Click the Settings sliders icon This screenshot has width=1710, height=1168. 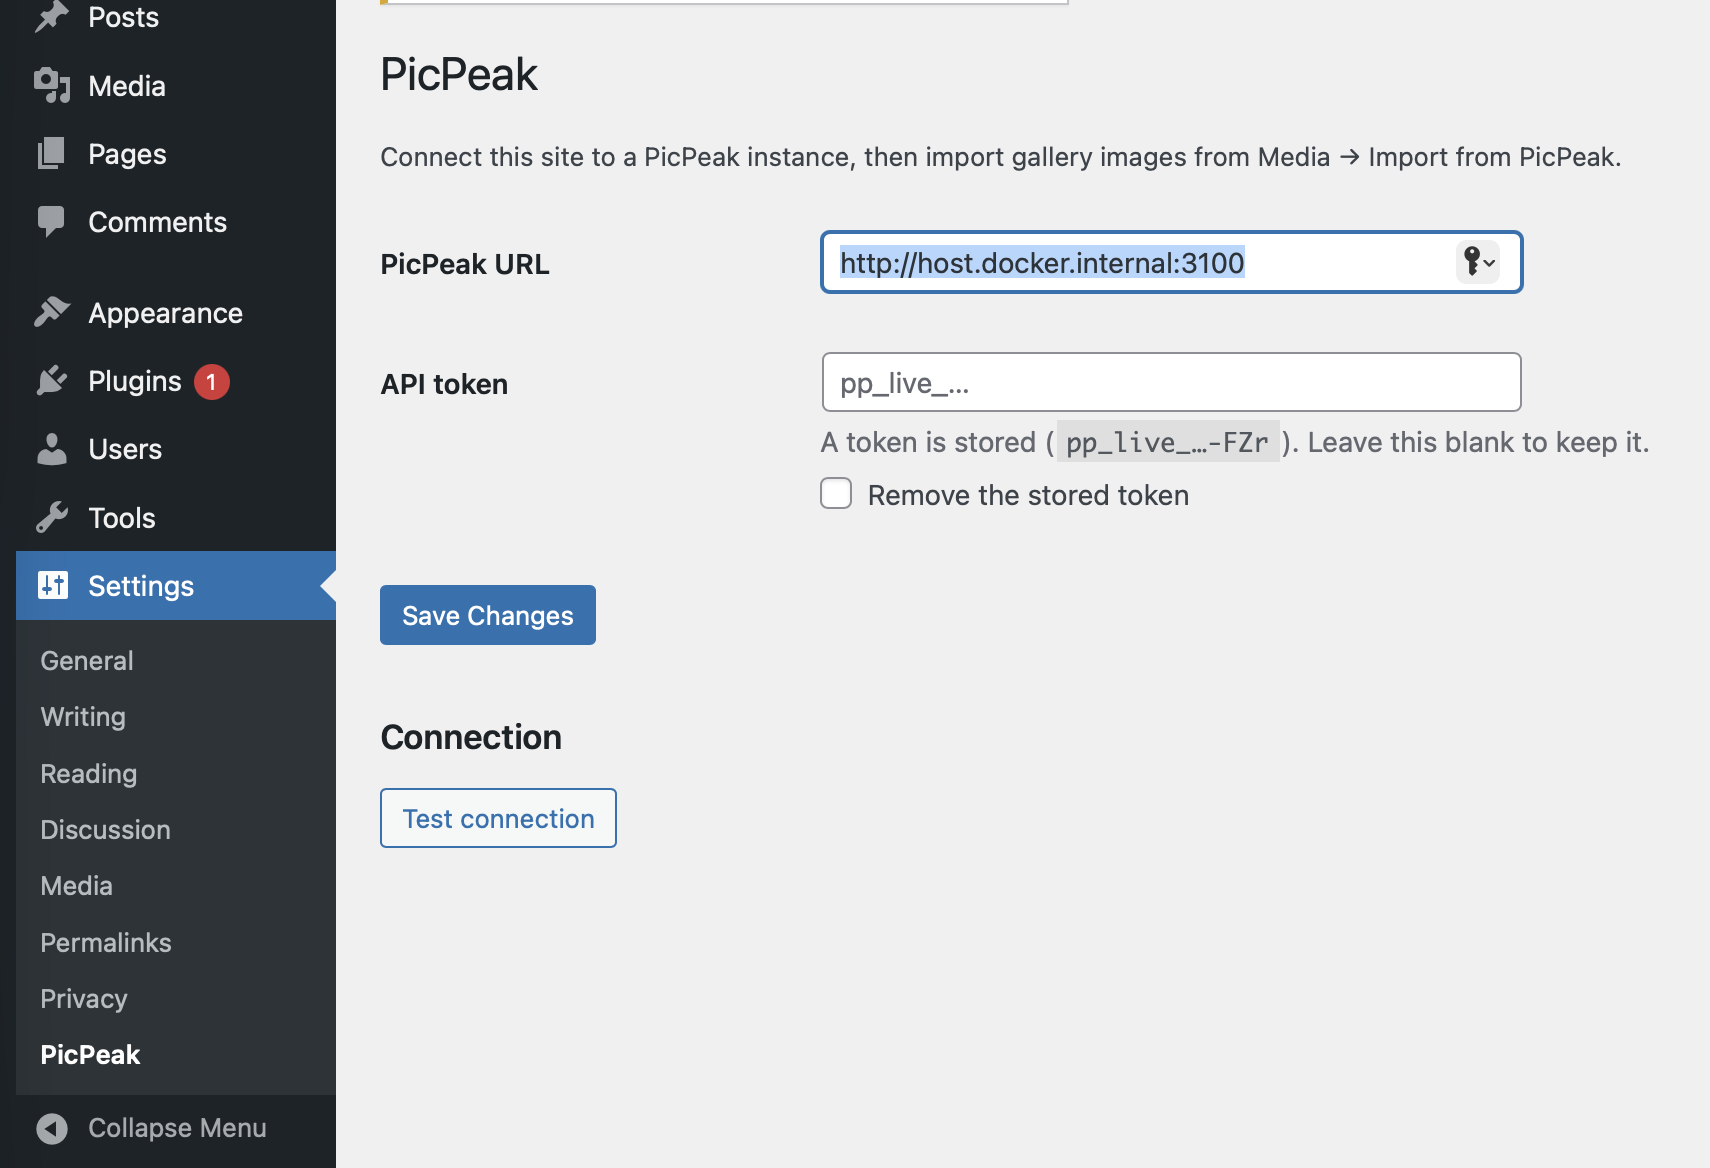click(53, 585)
